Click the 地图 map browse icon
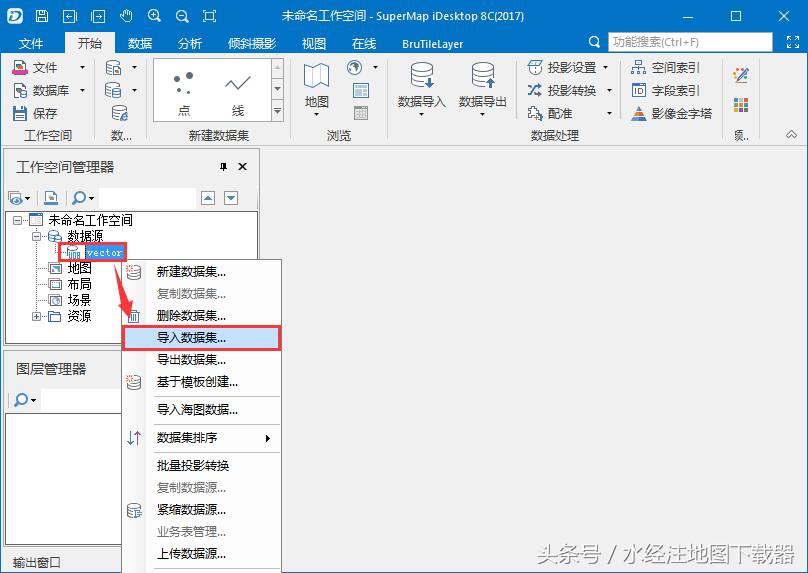 [316, 91]
